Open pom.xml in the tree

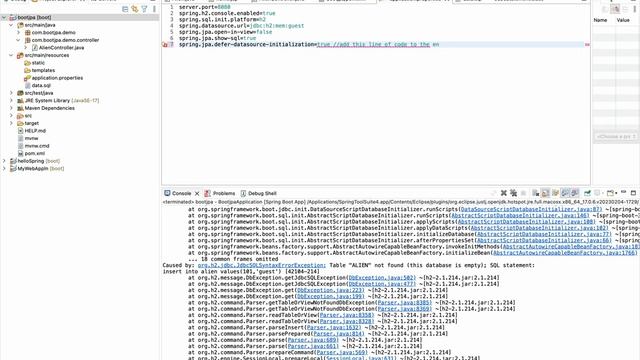pos(35,153)
